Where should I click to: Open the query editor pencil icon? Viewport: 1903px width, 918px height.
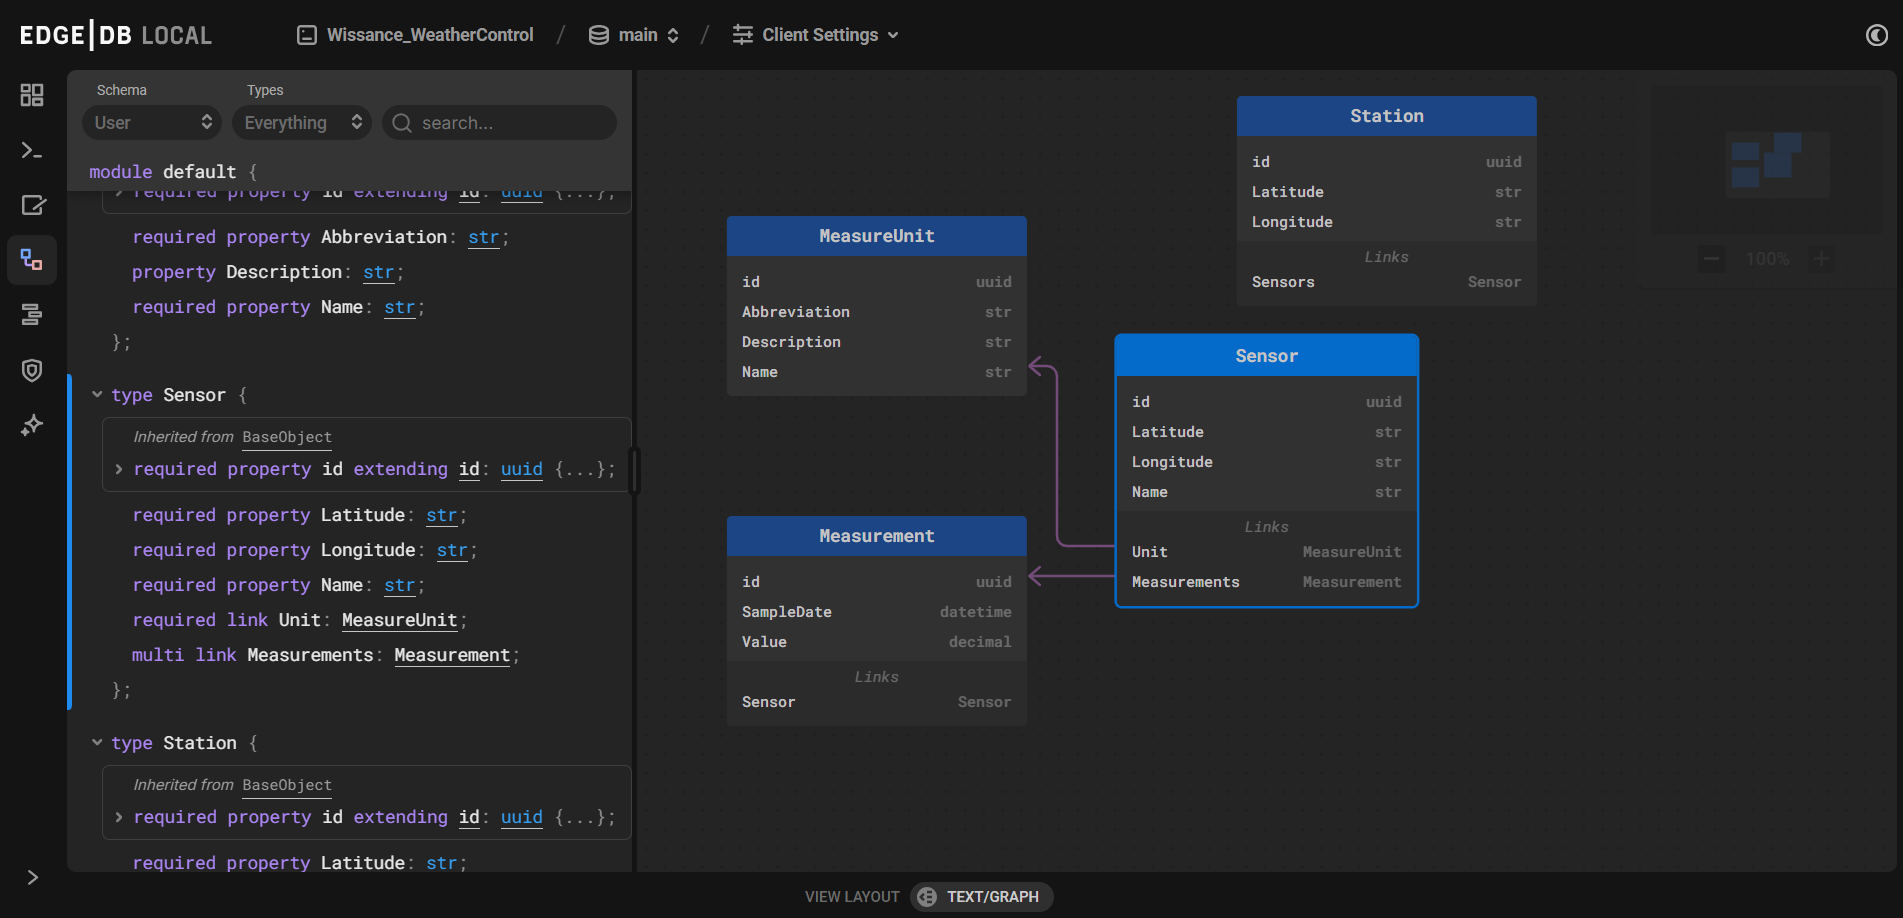point(31,205)
